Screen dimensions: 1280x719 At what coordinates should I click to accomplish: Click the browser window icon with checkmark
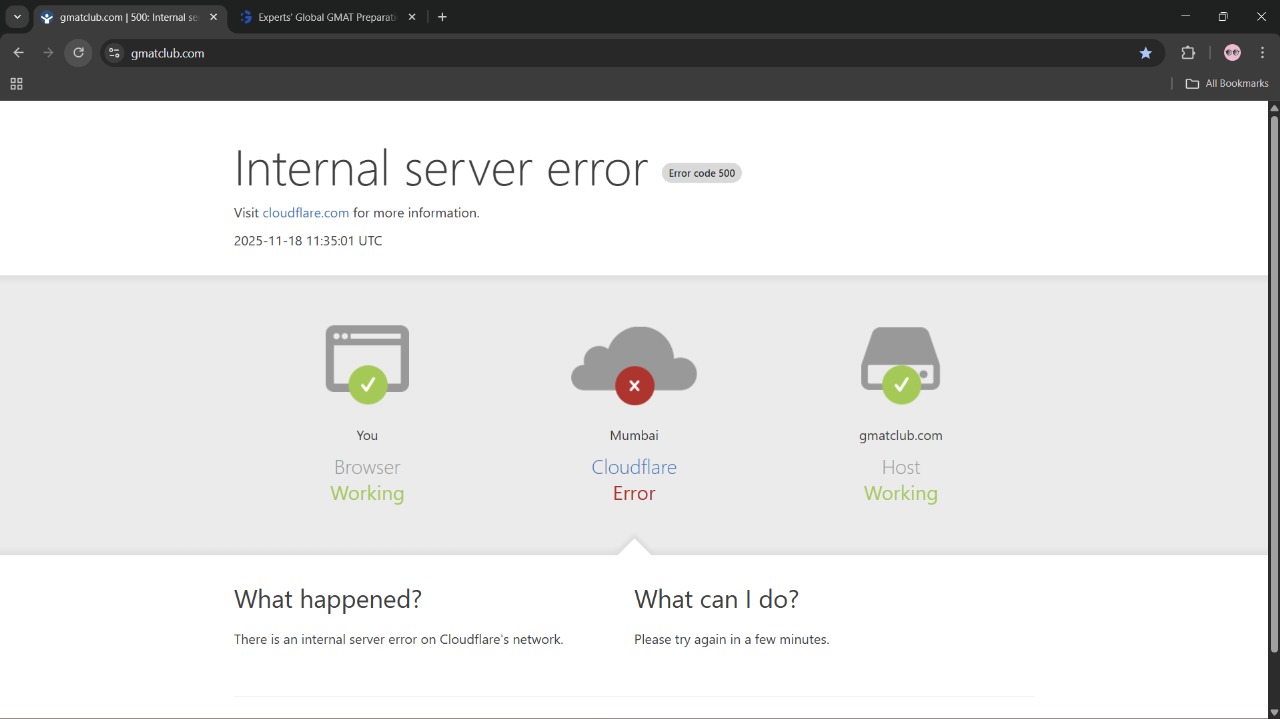367,364
